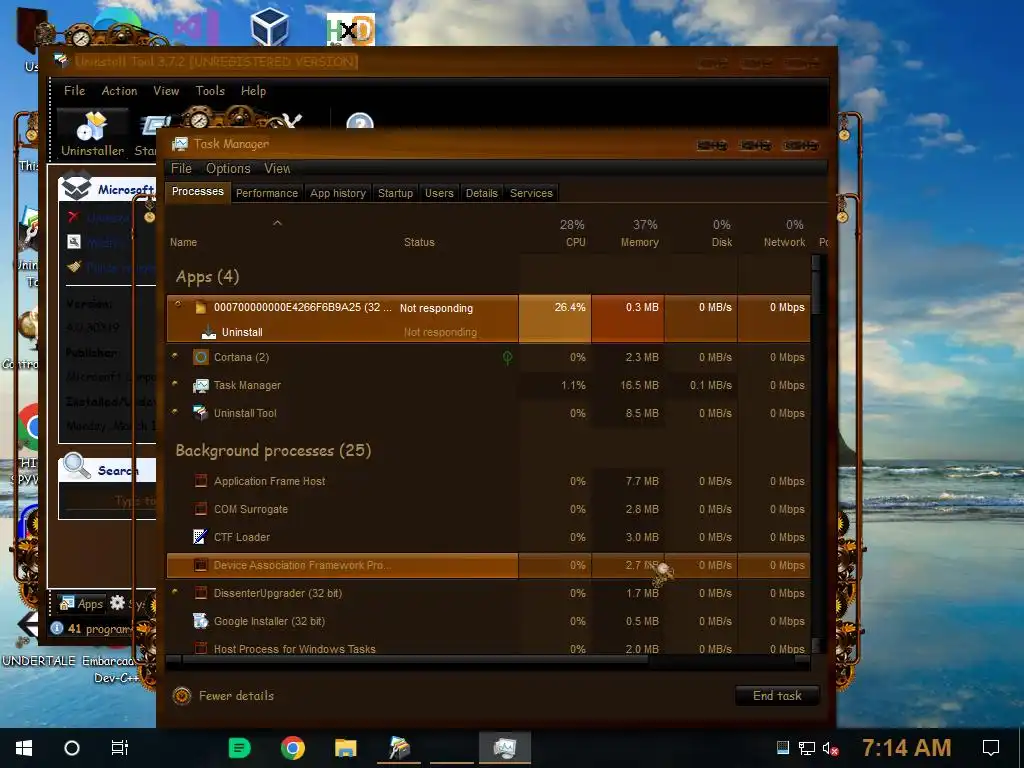
Task: Click the Google Installer process icon
Action: 200,621
